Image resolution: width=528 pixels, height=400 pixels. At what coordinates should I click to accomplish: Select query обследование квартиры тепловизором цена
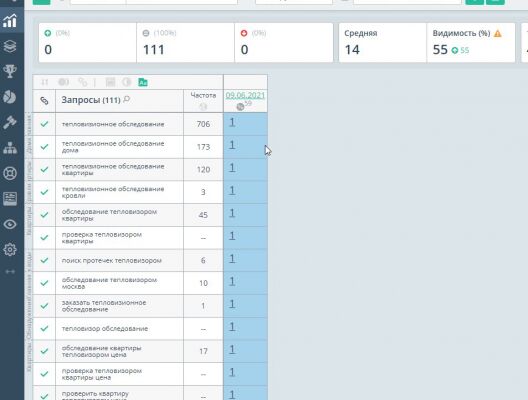[101, 351]
